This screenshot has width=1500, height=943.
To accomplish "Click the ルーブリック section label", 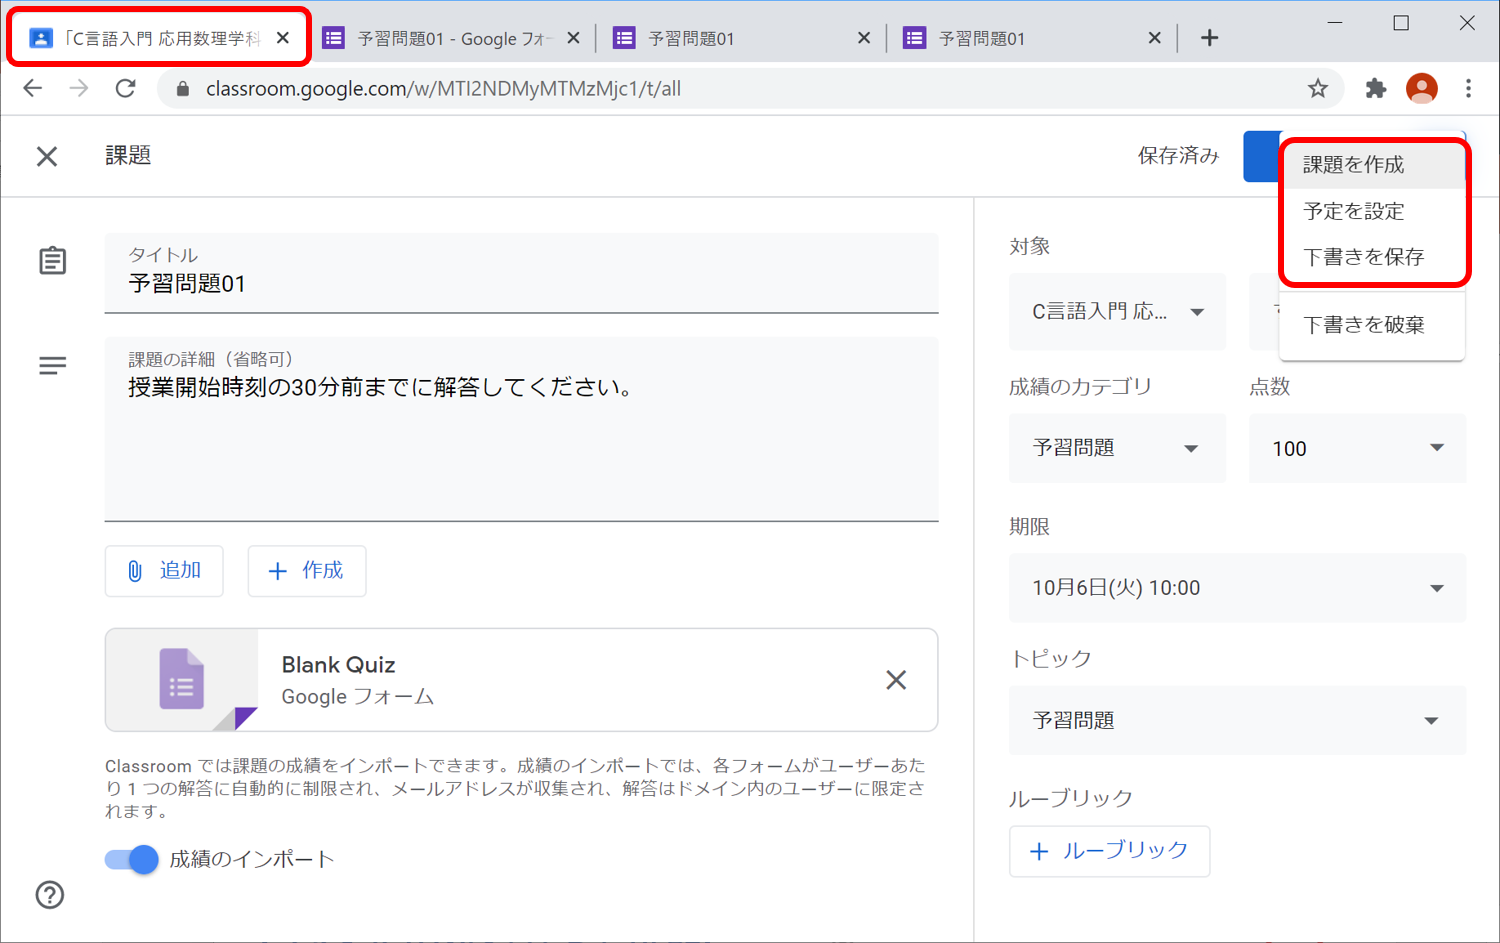I will (x=1071, y=798).
